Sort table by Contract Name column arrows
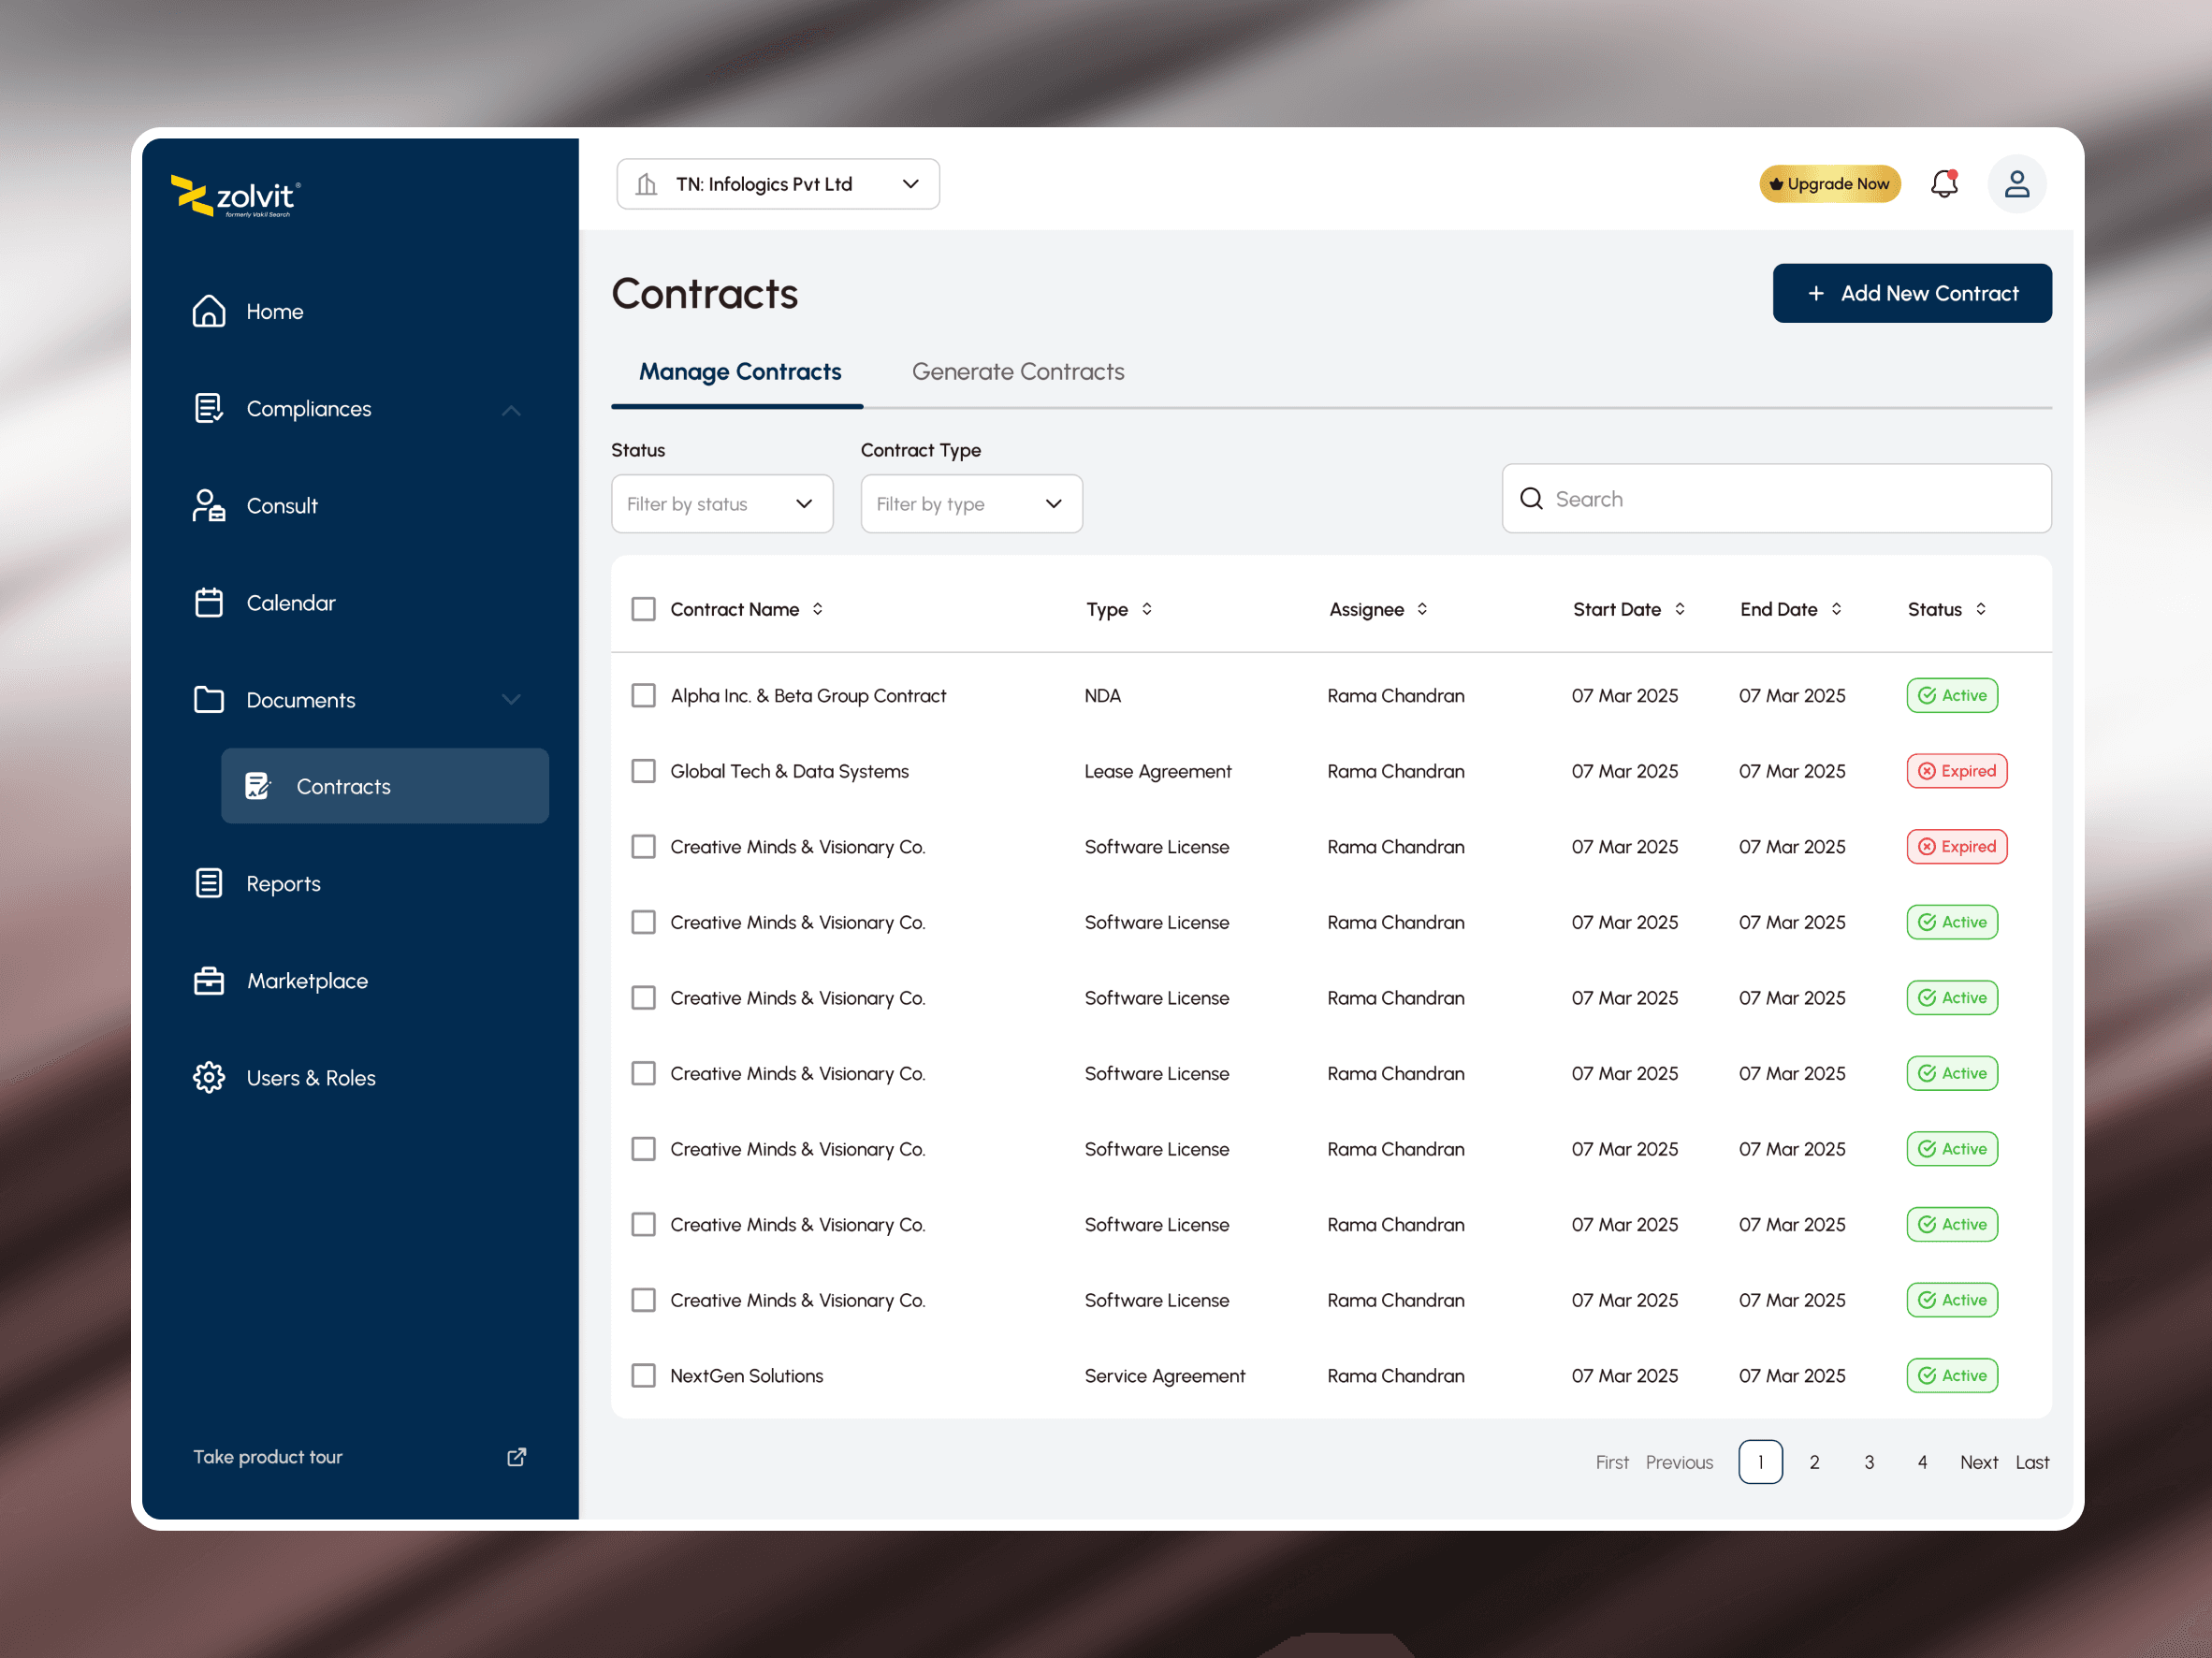Screen dimensions: 2212x1658 818,609
